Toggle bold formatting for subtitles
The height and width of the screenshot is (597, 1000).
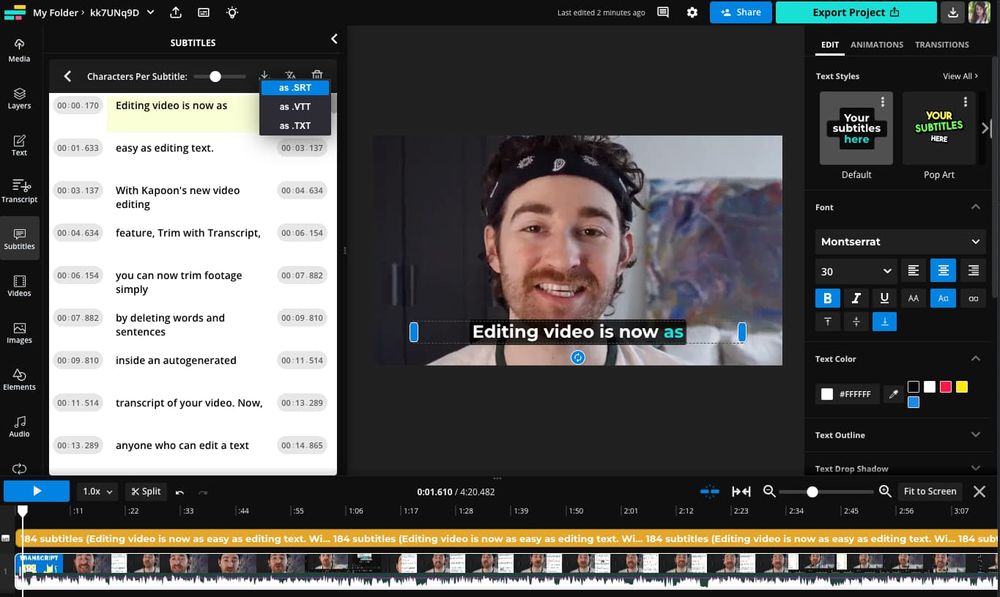click(827, 297)
